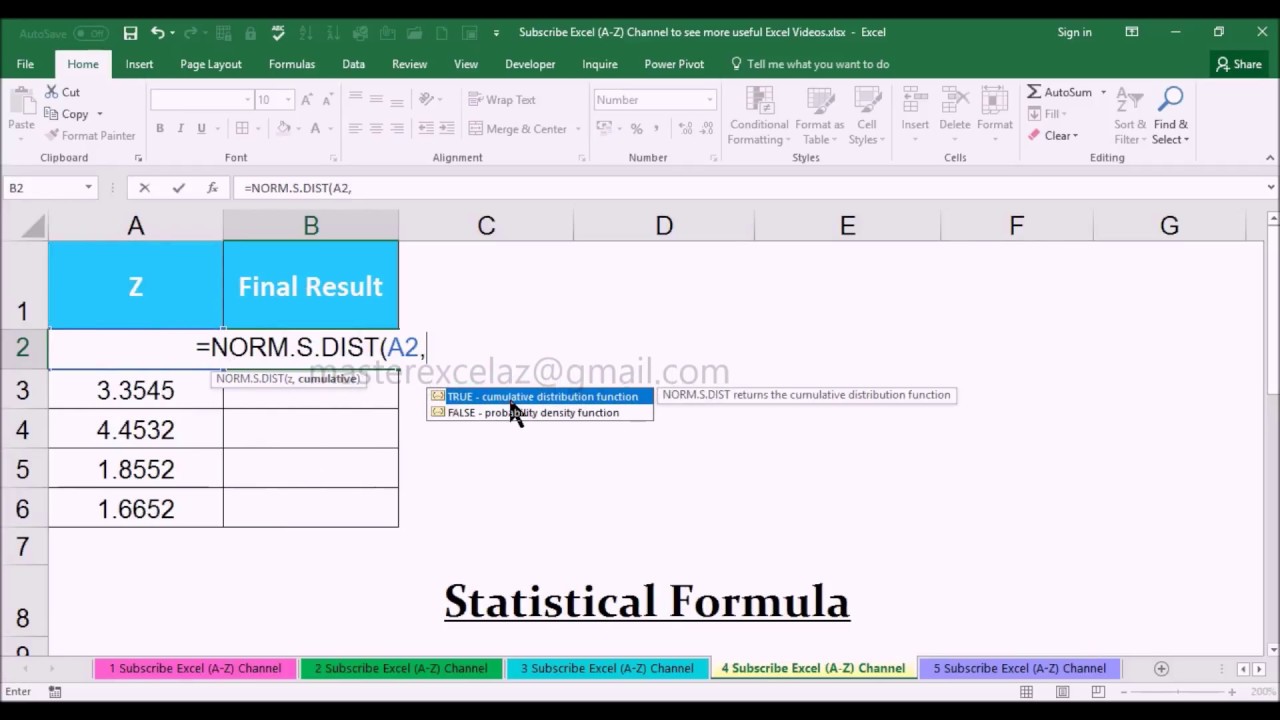The height and width of the screenshot is (720, 1280).
Task: Expand the Name Box dropdown
Action: [88, 188]
